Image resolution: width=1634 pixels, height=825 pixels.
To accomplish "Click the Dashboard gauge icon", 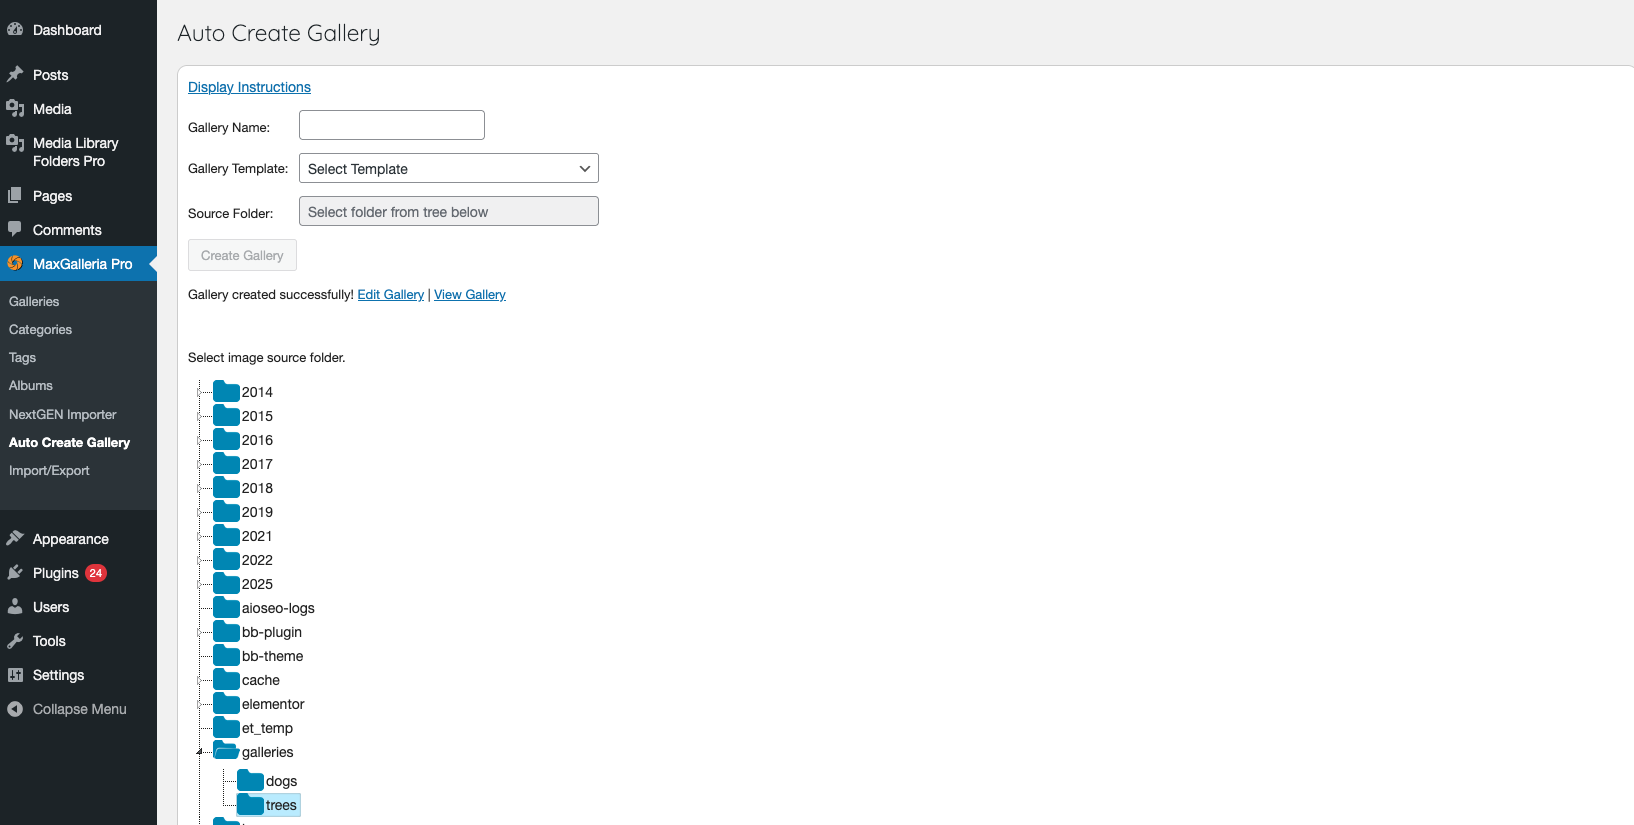I will (x=15, y=30).
